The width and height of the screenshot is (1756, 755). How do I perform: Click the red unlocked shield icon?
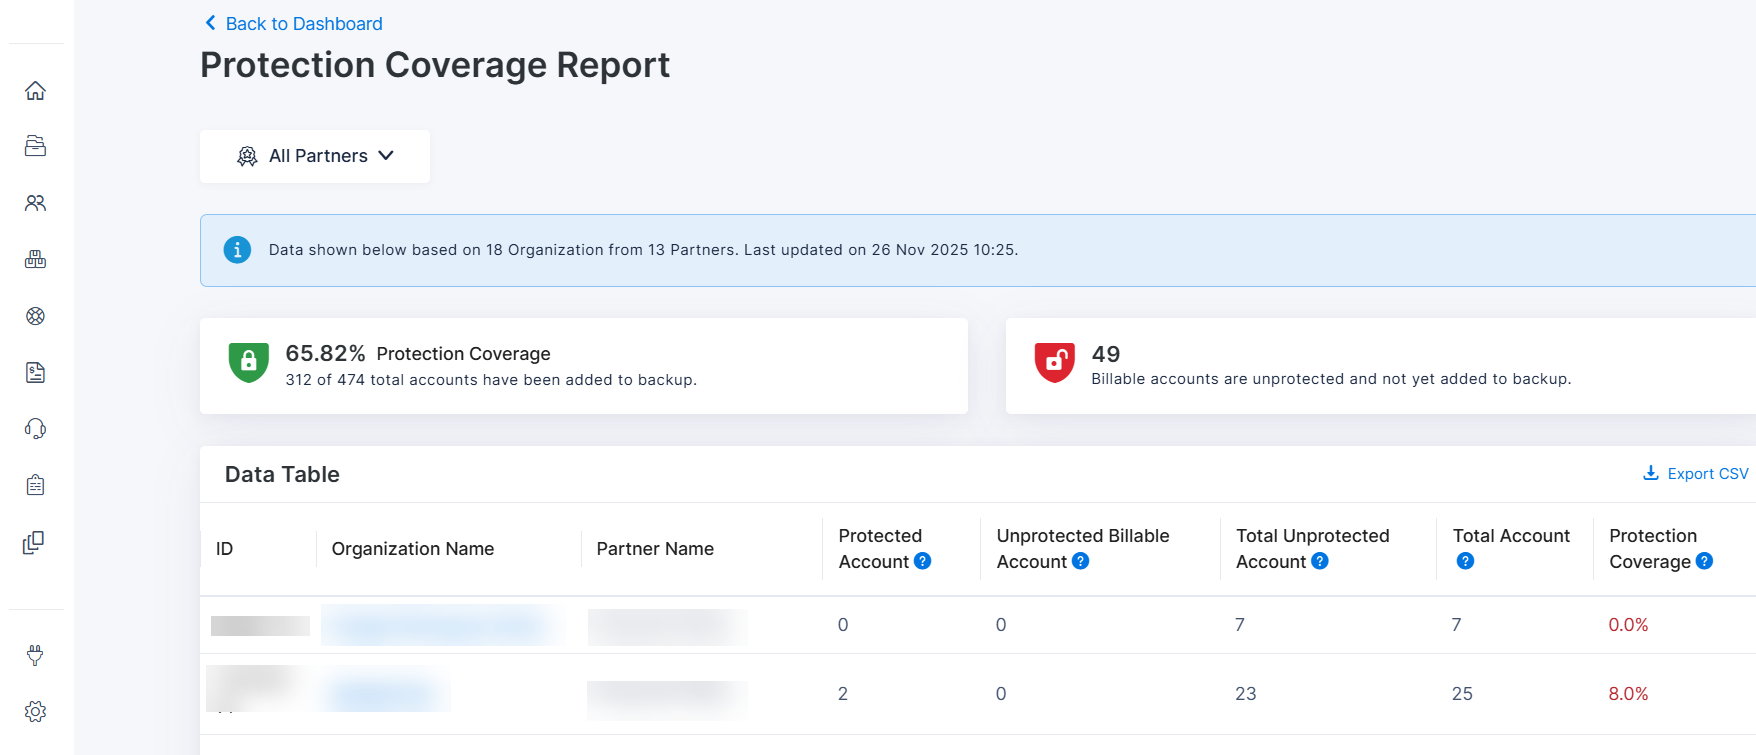1054,362
